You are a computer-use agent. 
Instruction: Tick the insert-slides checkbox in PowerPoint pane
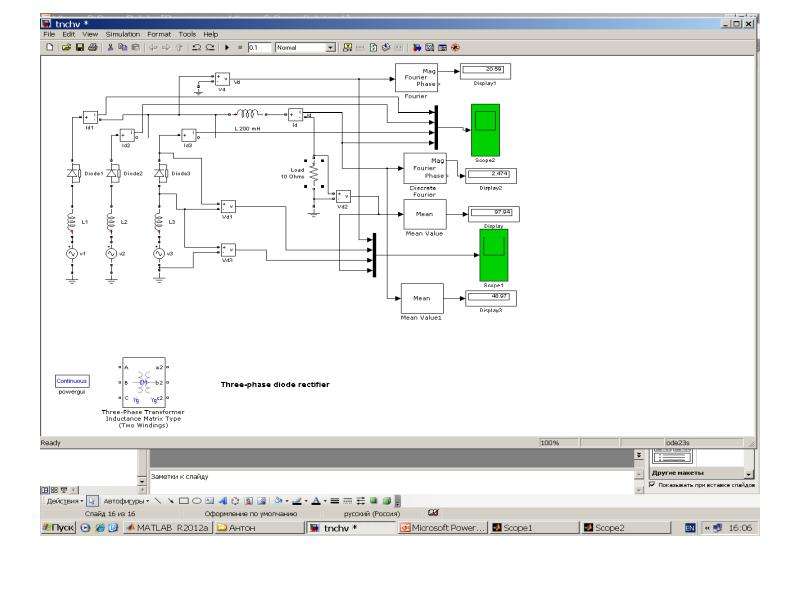(x=652, y=484)
